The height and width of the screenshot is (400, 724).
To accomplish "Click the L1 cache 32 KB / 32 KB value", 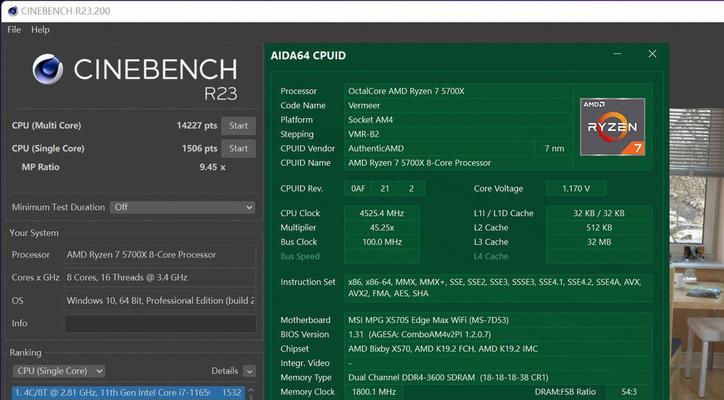I will 599,213.
